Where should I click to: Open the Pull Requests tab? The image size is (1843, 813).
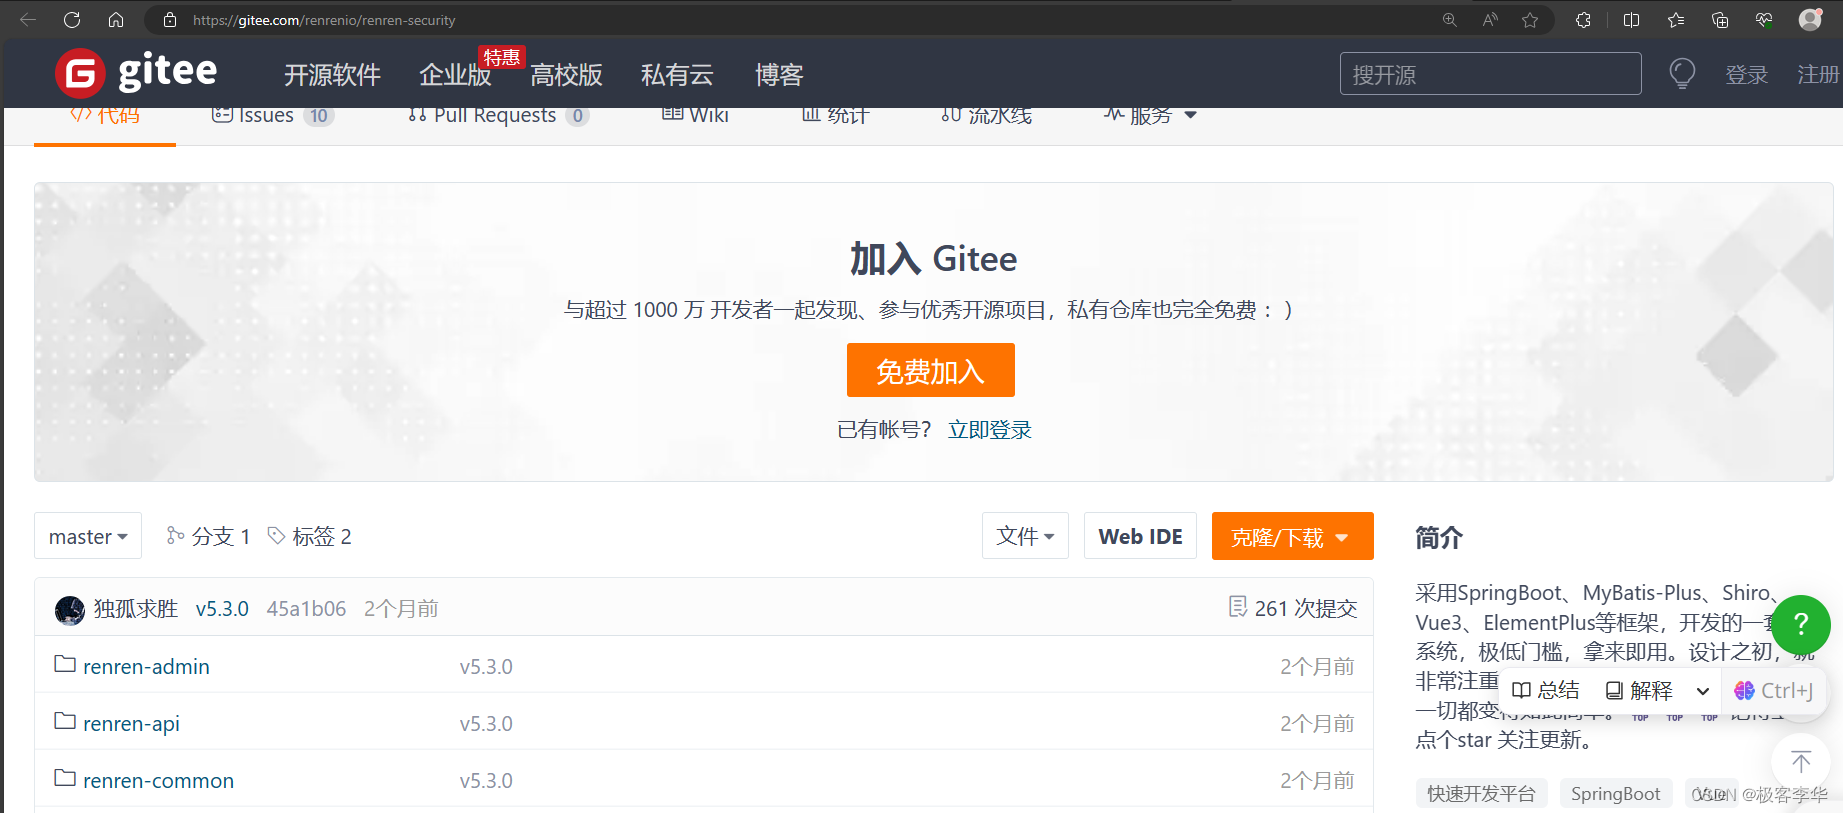coord(498,116)
